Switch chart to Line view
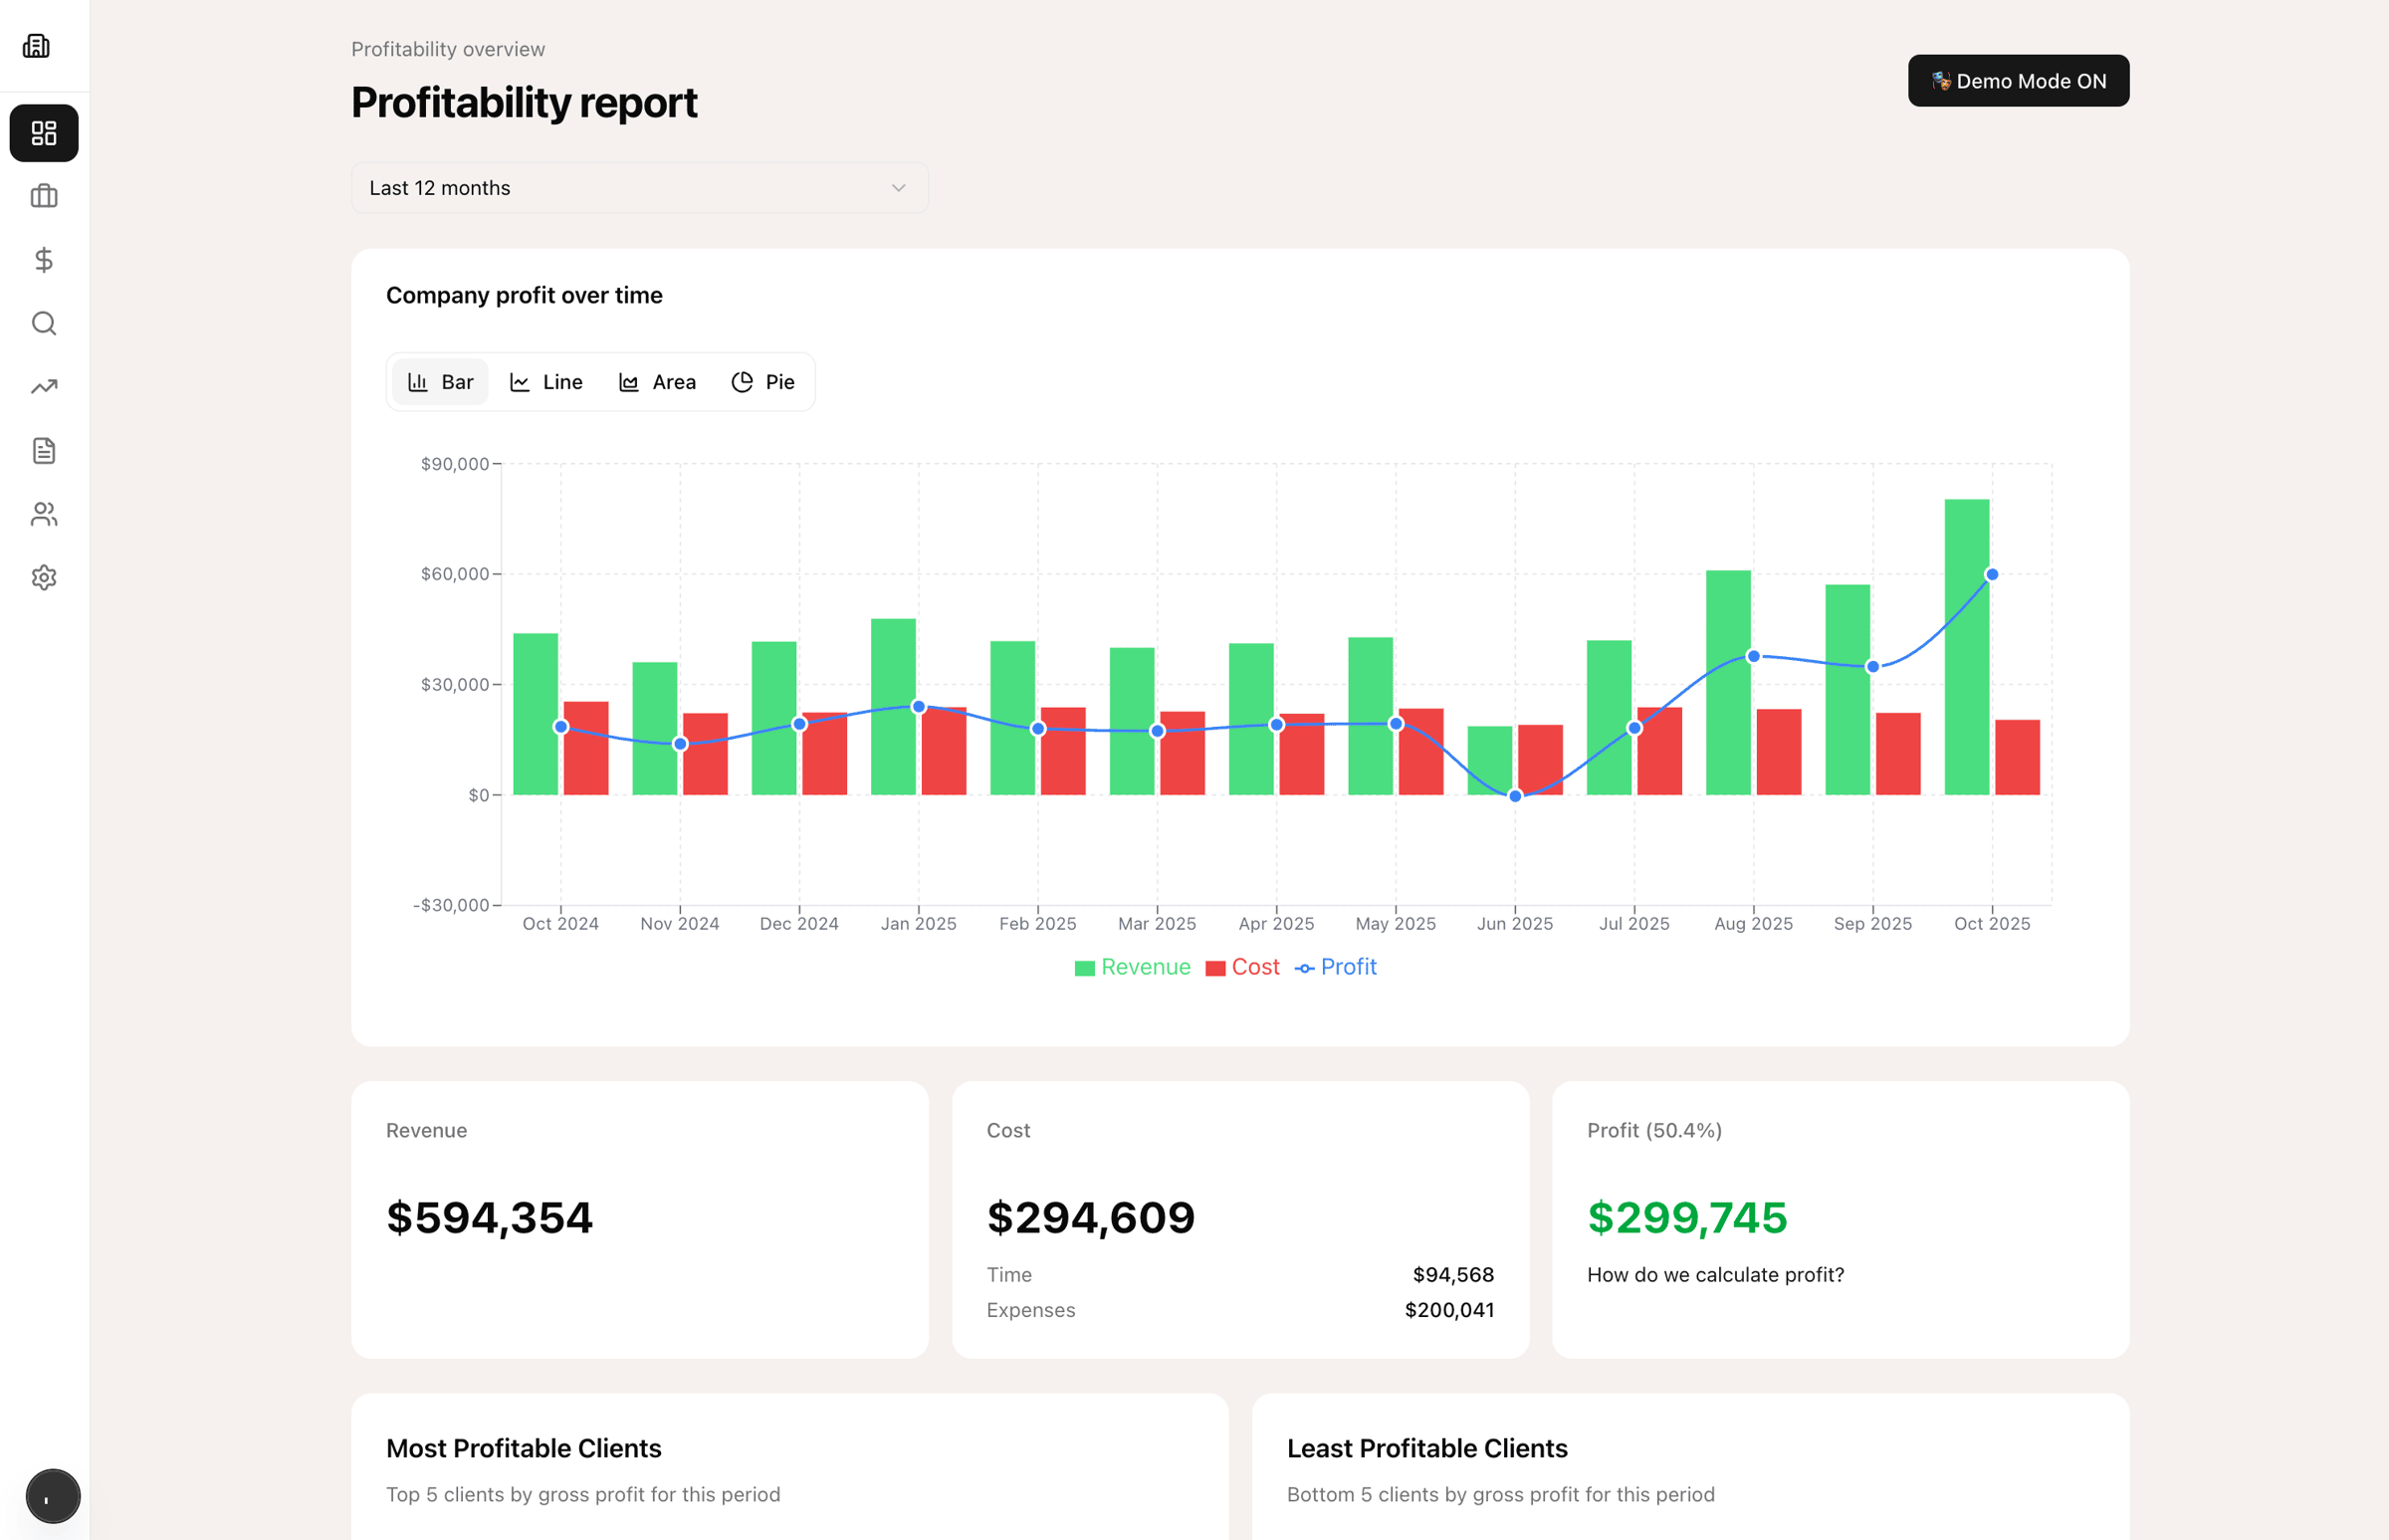The width and height of the screenshot is (2389, 1540). 546,382
